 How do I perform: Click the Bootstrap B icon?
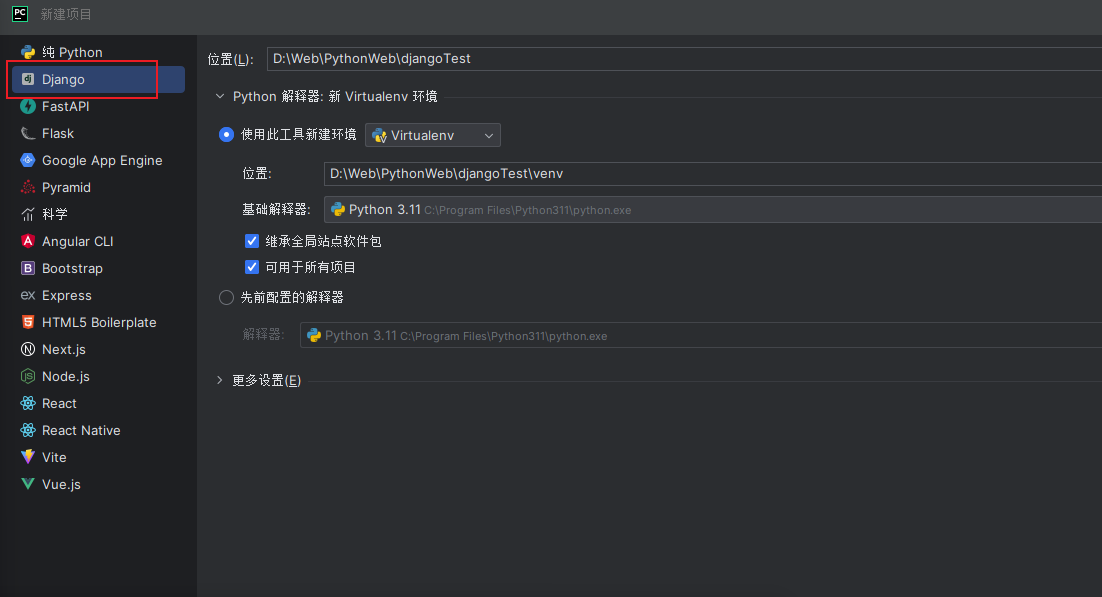pos(28,268)
